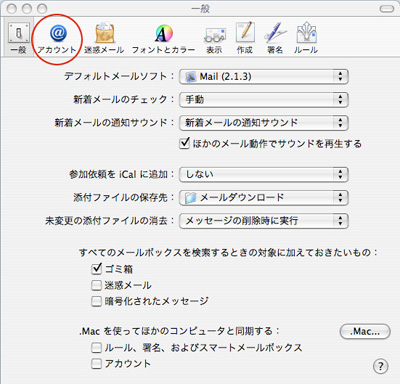400x384 pixels.
Task: Check the 暗号化されたメッセージ checkbox
Action: click(x=96, y=301)
